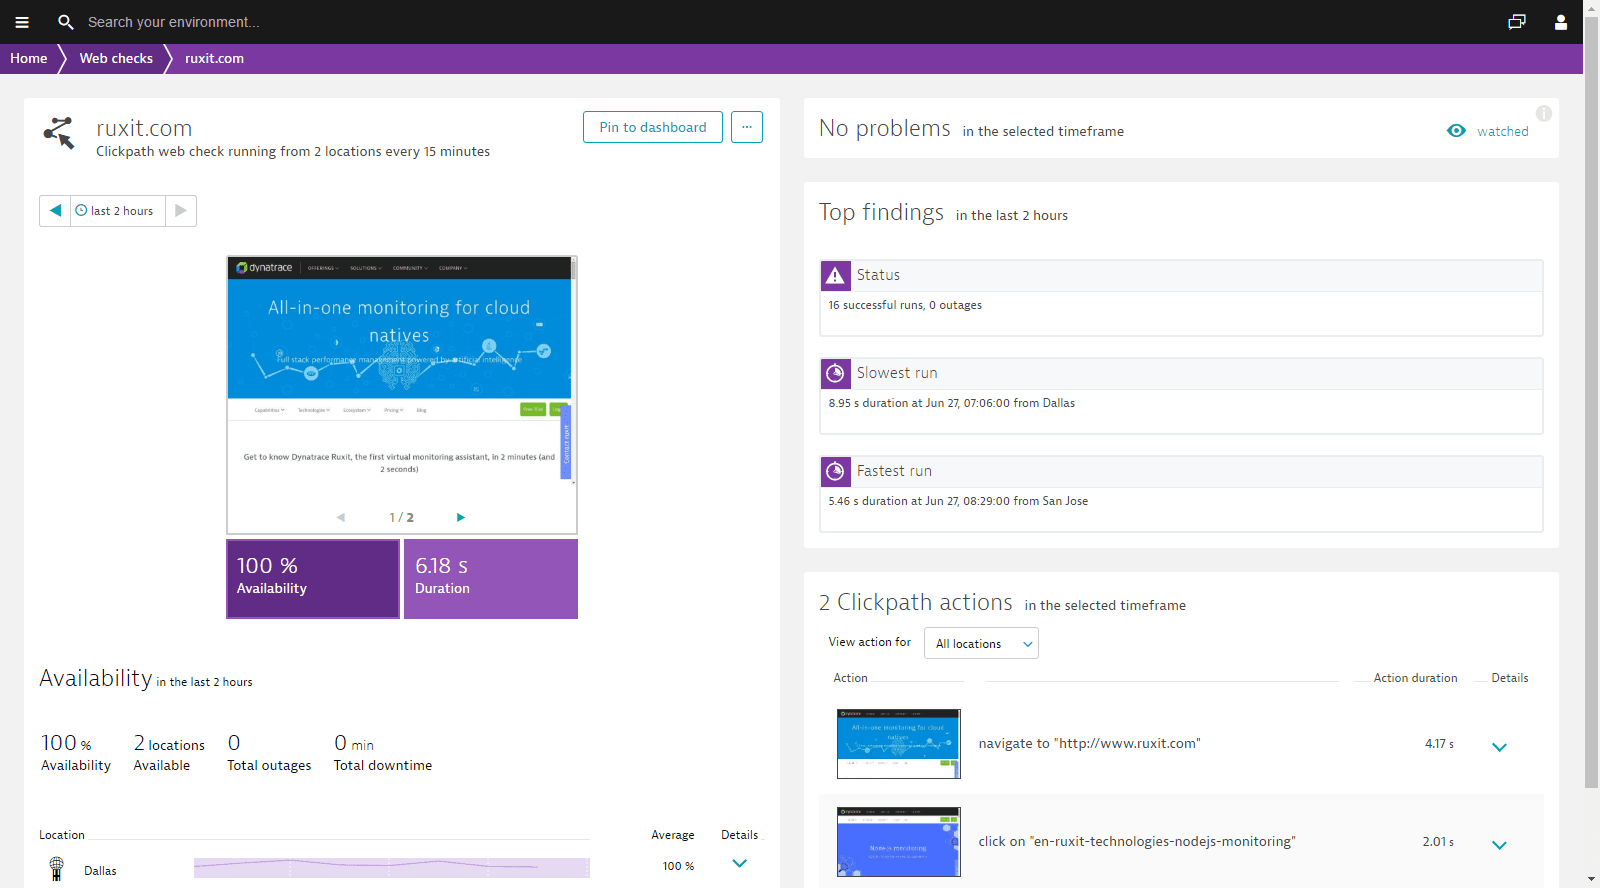Click the search magnifier icon
Viewport: 1600px width, 888px height.
66,22
